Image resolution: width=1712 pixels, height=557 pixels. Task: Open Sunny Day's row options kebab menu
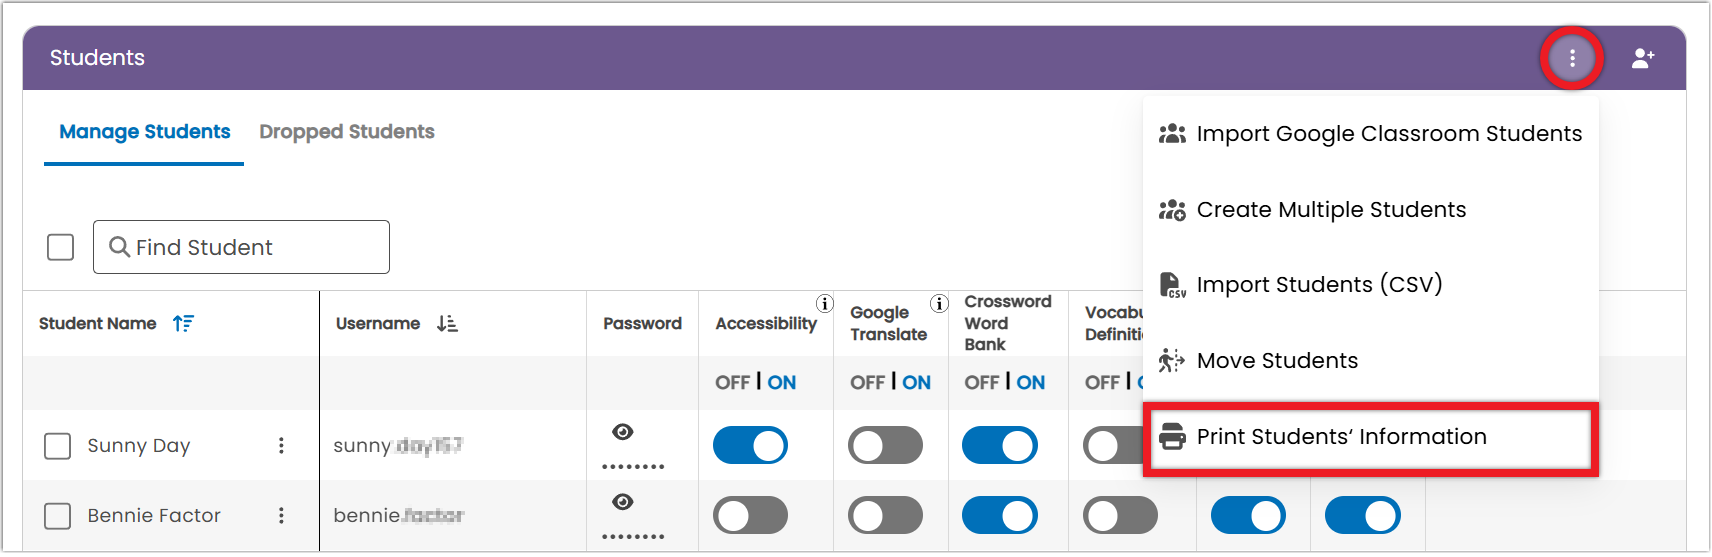pos(281,445)
